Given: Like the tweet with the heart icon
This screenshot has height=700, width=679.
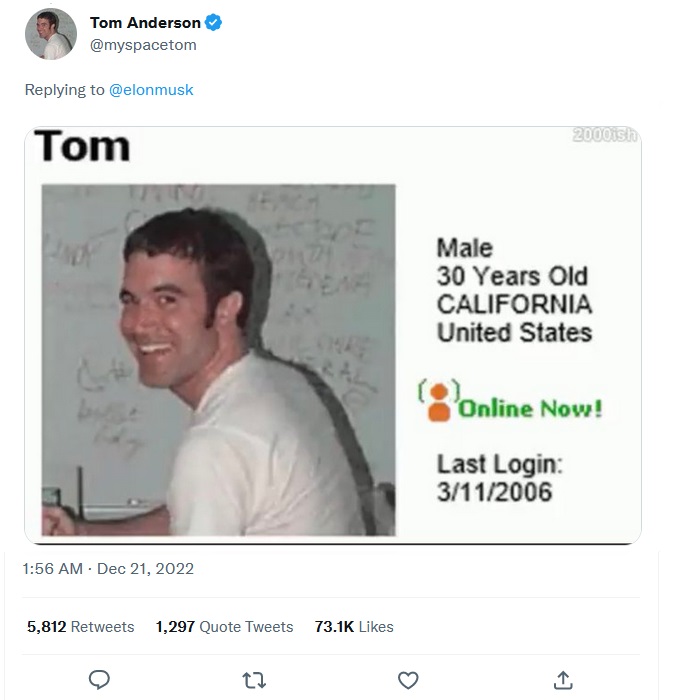Looking at the screenshot, I should tap(408, 680).
